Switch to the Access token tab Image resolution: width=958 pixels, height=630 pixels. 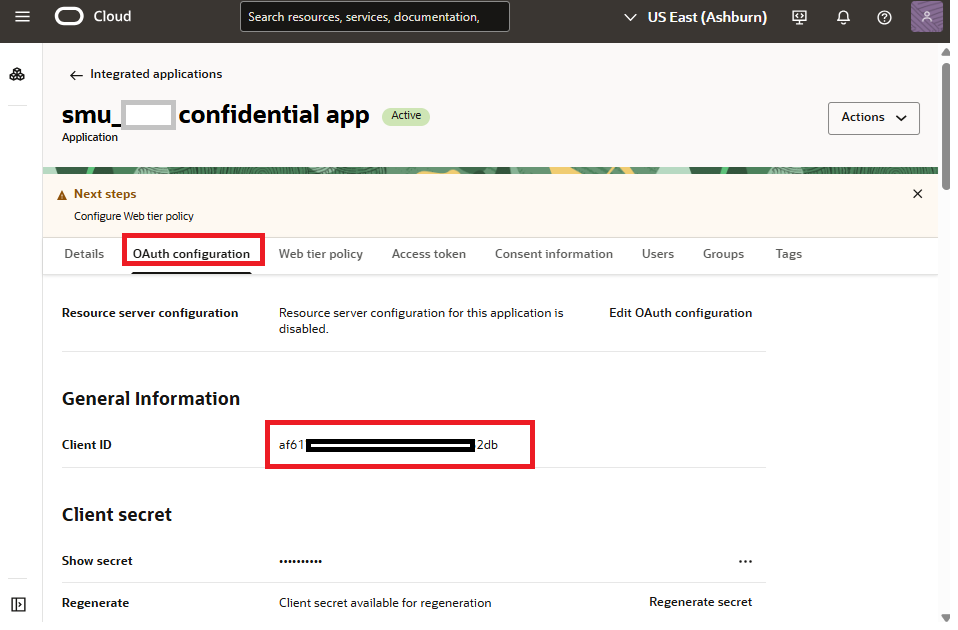(428, 254)
